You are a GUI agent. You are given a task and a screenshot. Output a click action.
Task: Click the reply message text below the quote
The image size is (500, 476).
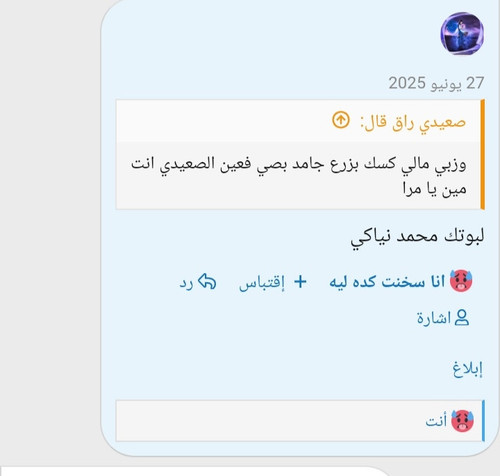(417, 237)
